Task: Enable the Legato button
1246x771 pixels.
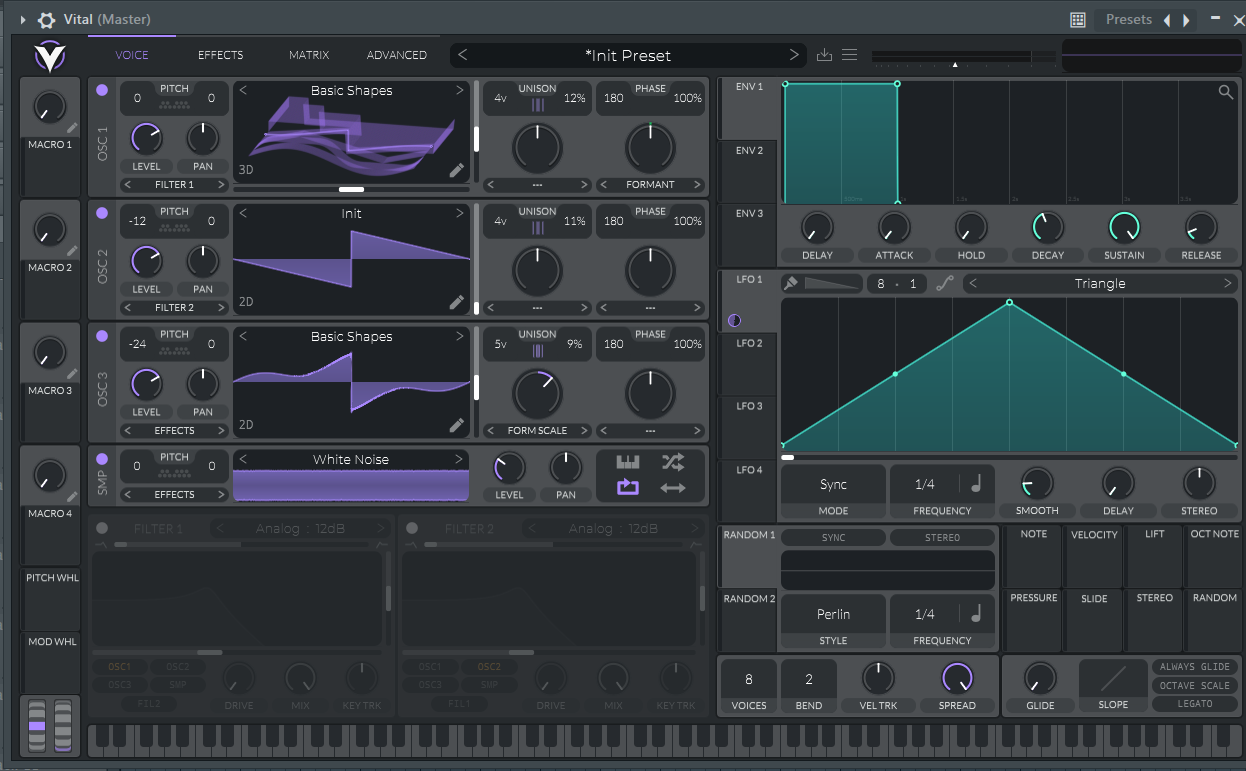Action: tap(1194, 704)
